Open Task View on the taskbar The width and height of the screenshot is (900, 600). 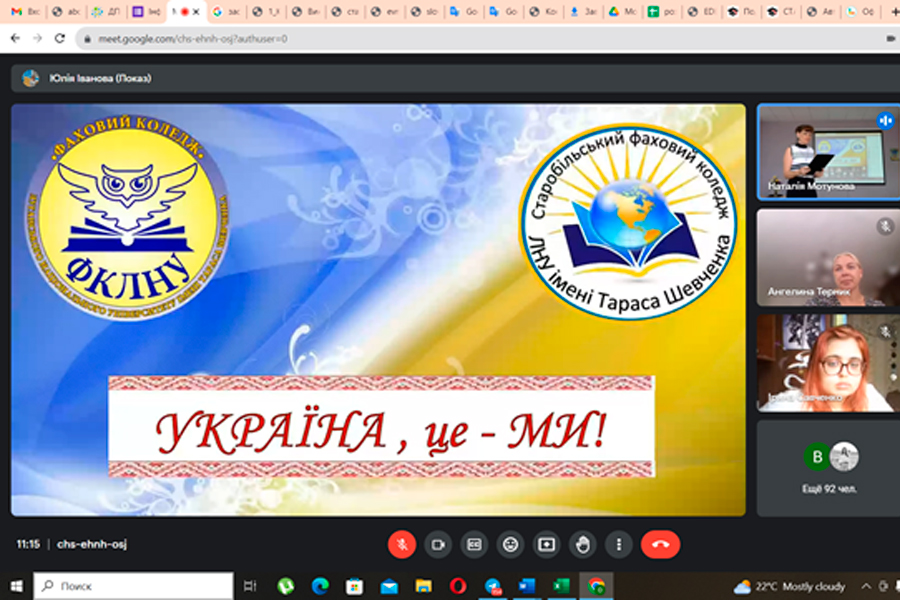pos(250,586)
